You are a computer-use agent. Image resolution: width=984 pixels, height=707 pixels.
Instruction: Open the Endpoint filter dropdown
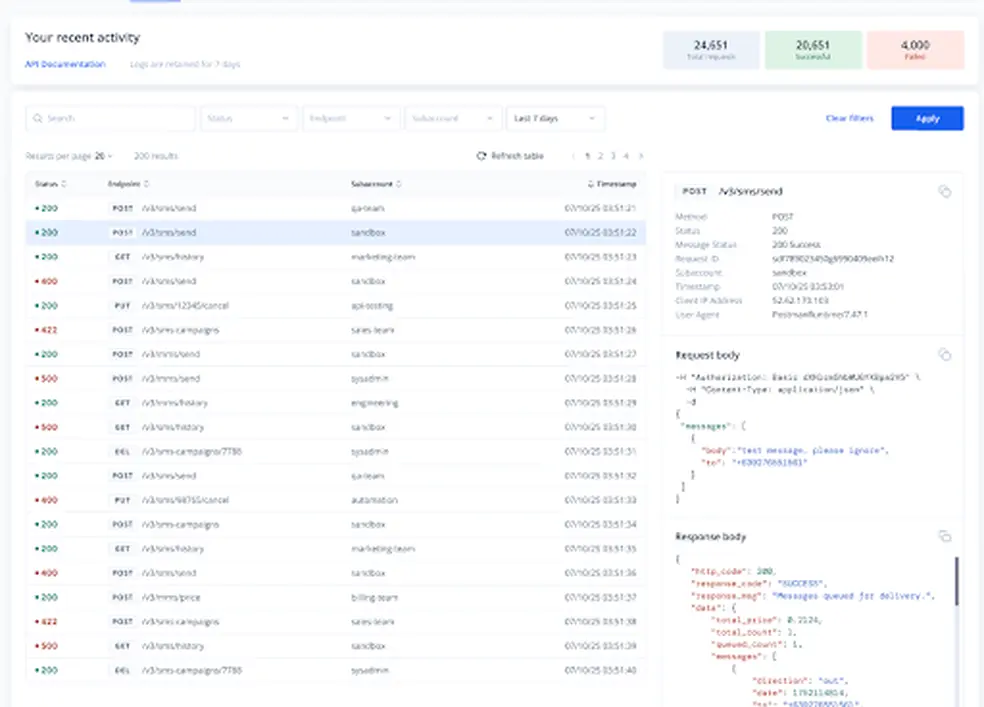click(x=351, y=119)
